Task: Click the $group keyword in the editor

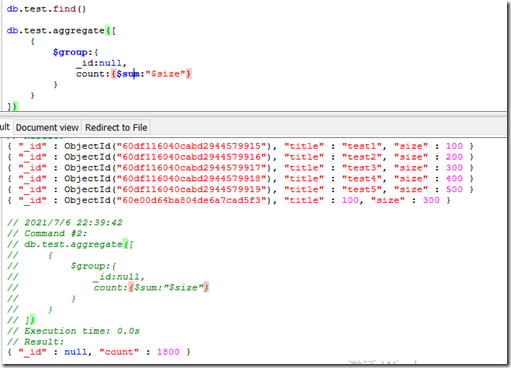Action: pyautogui.click(x=70, y=52)
